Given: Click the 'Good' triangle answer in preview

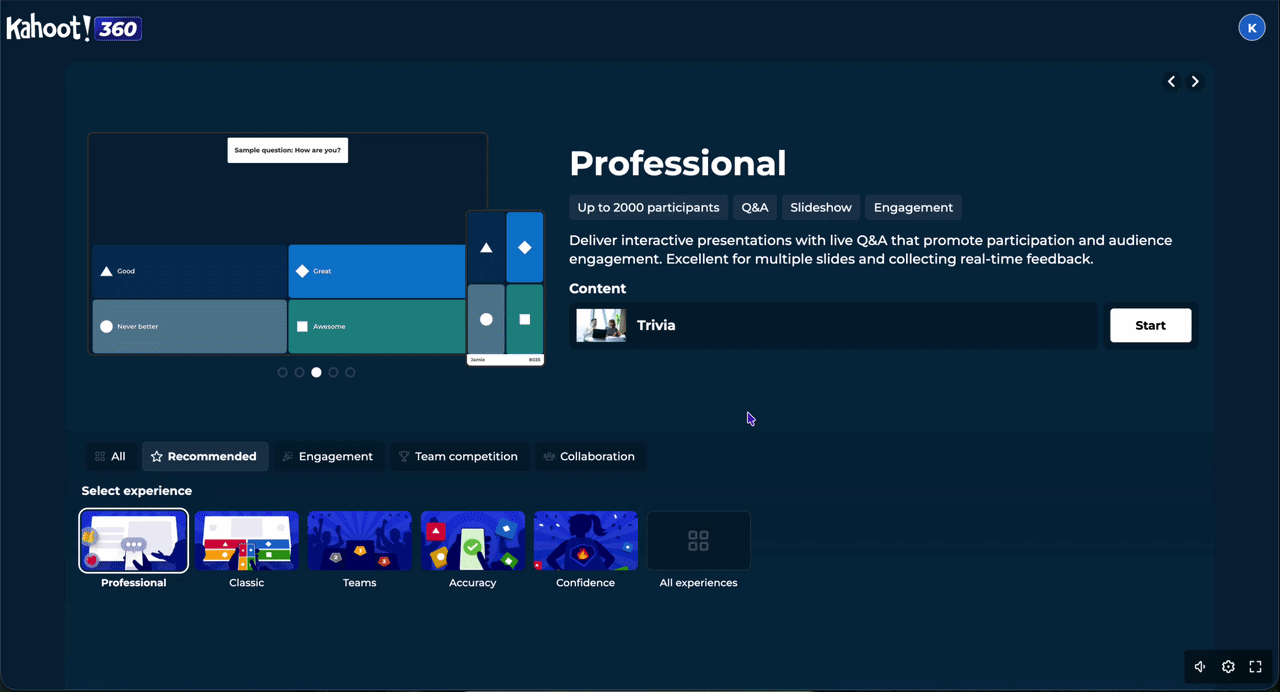Looking at the screenshot, I should (x=189, y=271).
